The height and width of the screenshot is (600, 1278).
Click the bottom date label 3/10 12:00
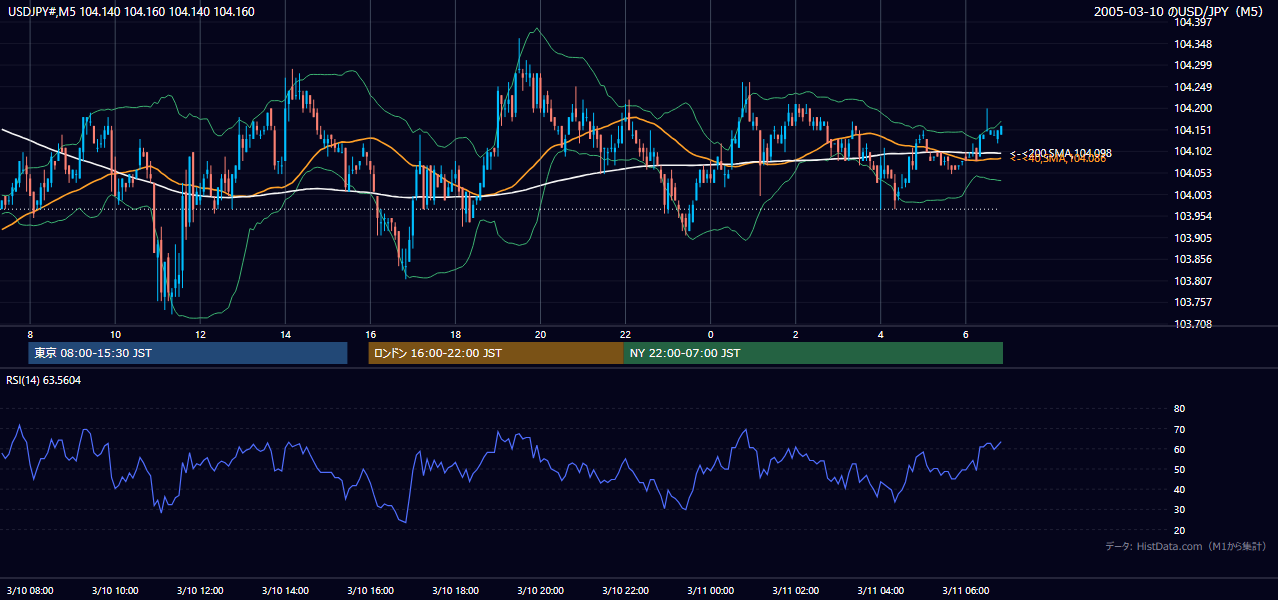coord(200,590)
